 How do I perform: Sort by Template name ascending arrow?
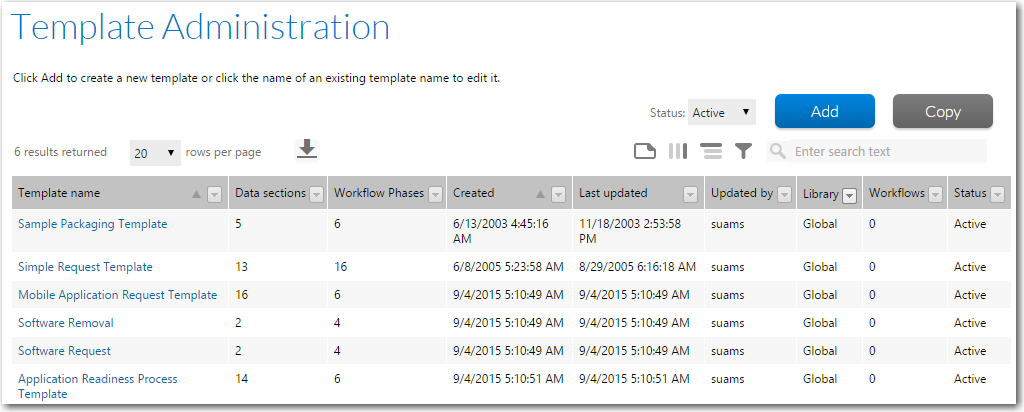pyautogui.click(x=197, y=194)
